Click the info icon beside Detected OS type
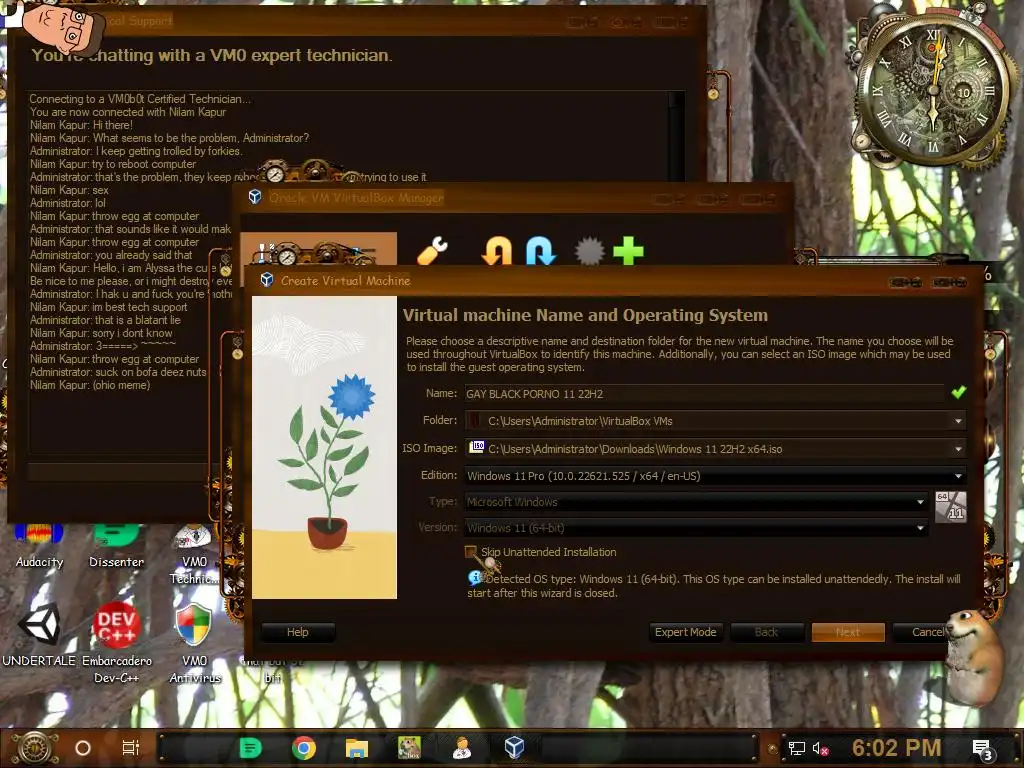Image resolution: width=1024 pixels, height=768 pixels. click(x=475, y=578)
